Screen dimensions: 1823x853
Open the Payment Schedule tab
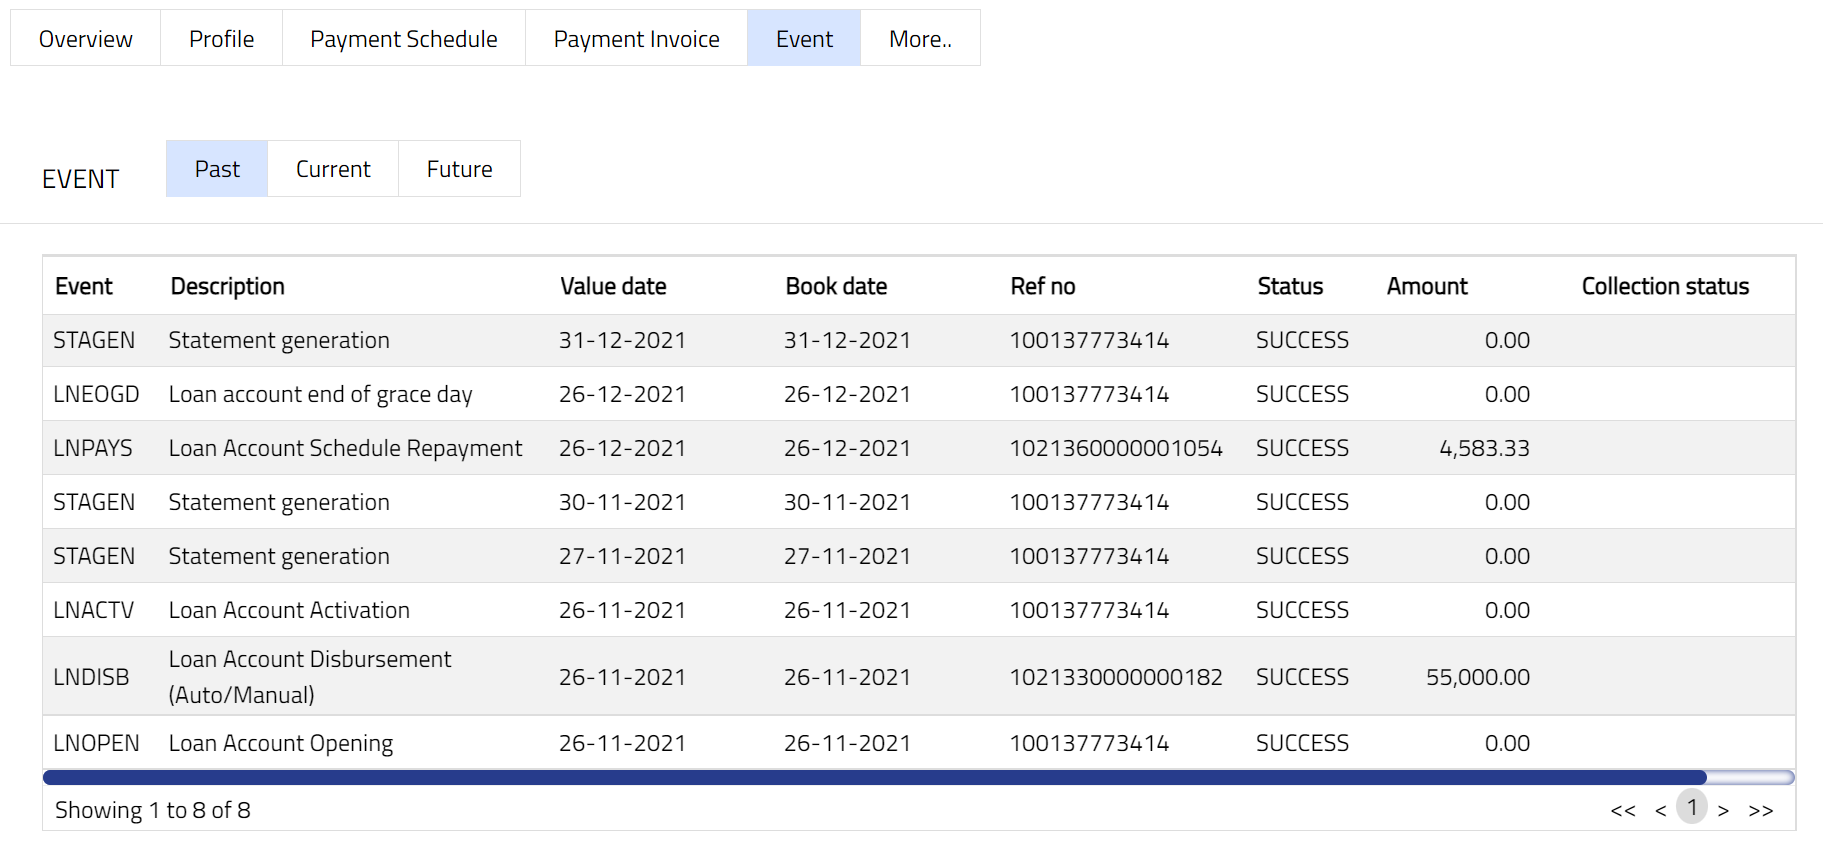pyautogui.click(x=403, y=39)
